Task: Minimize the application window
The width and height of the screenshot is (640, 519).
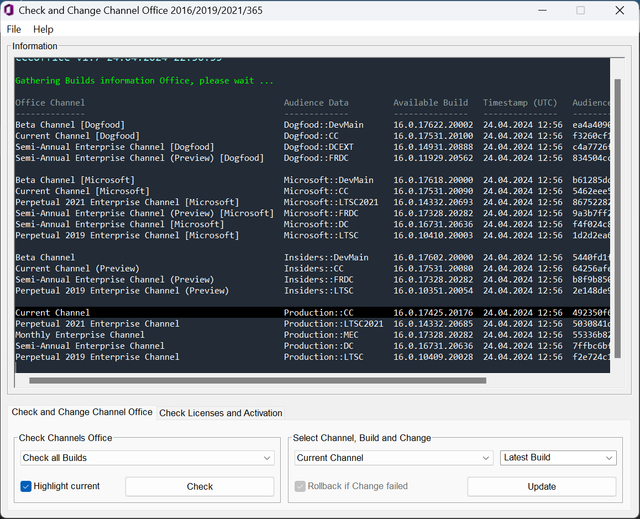Action: [x=542, y=10]
